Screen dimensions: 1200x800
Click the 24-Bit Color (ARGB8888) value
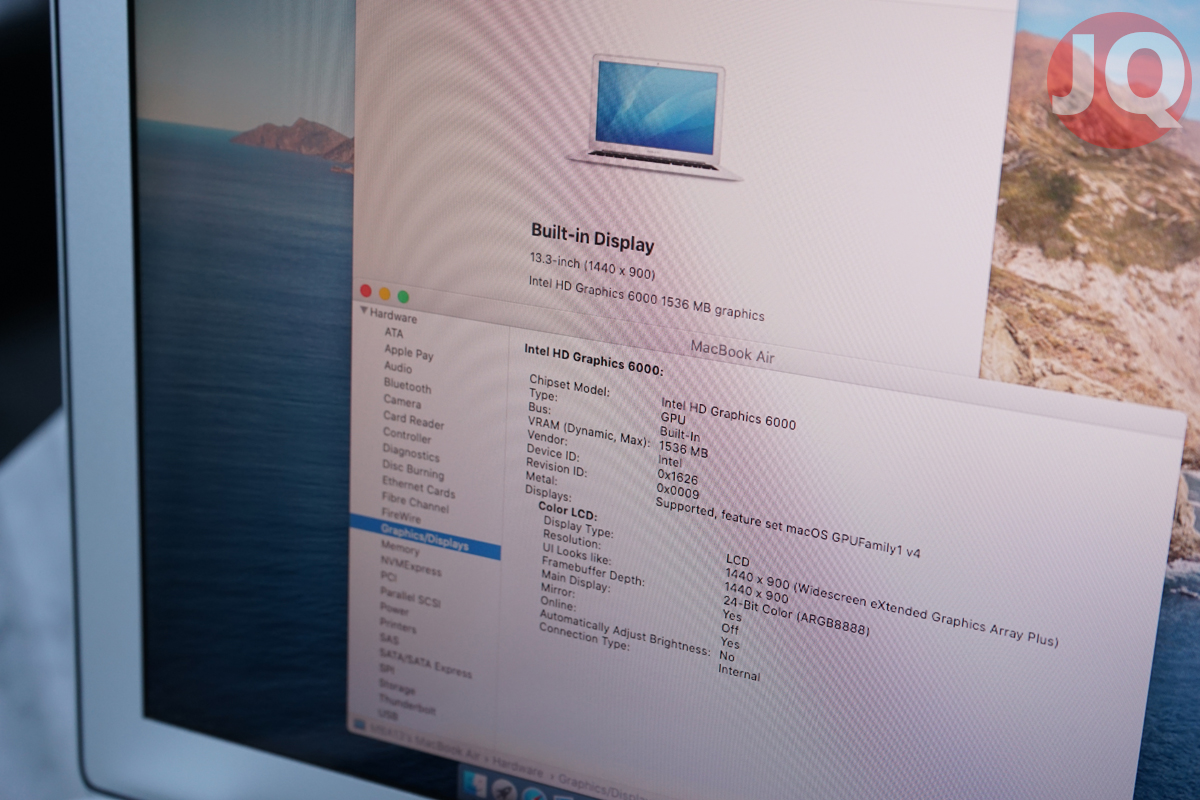click(796, 617)
